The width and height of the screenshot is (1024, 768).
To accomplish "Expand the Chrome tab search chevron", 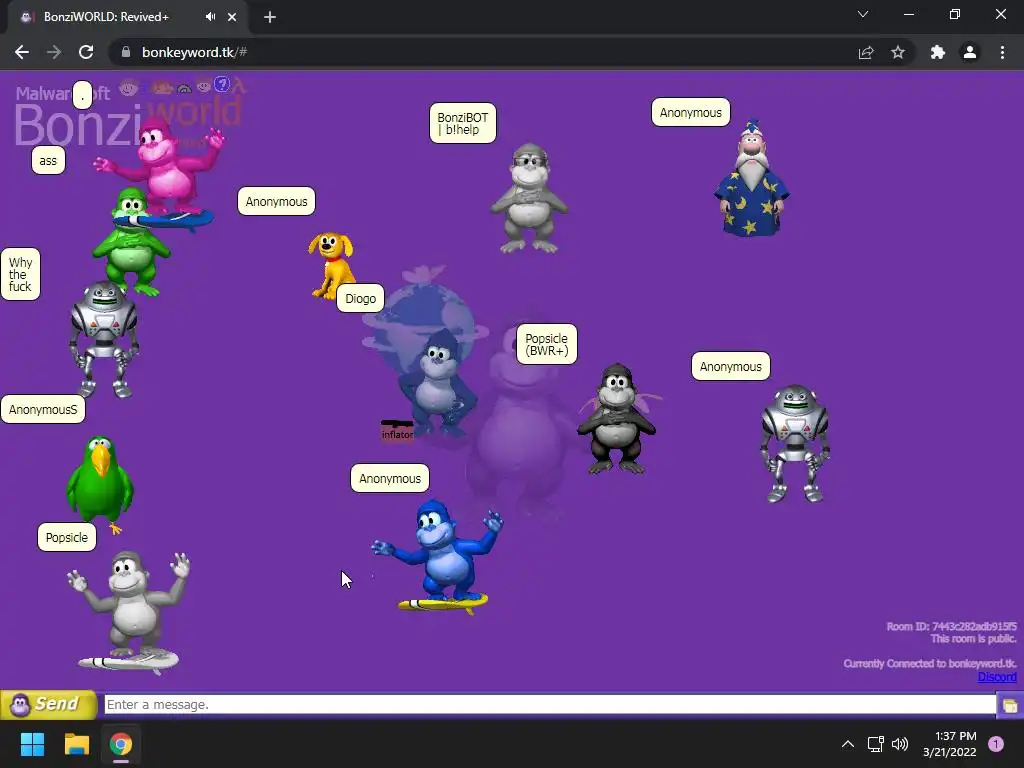I will click(863, 14).
